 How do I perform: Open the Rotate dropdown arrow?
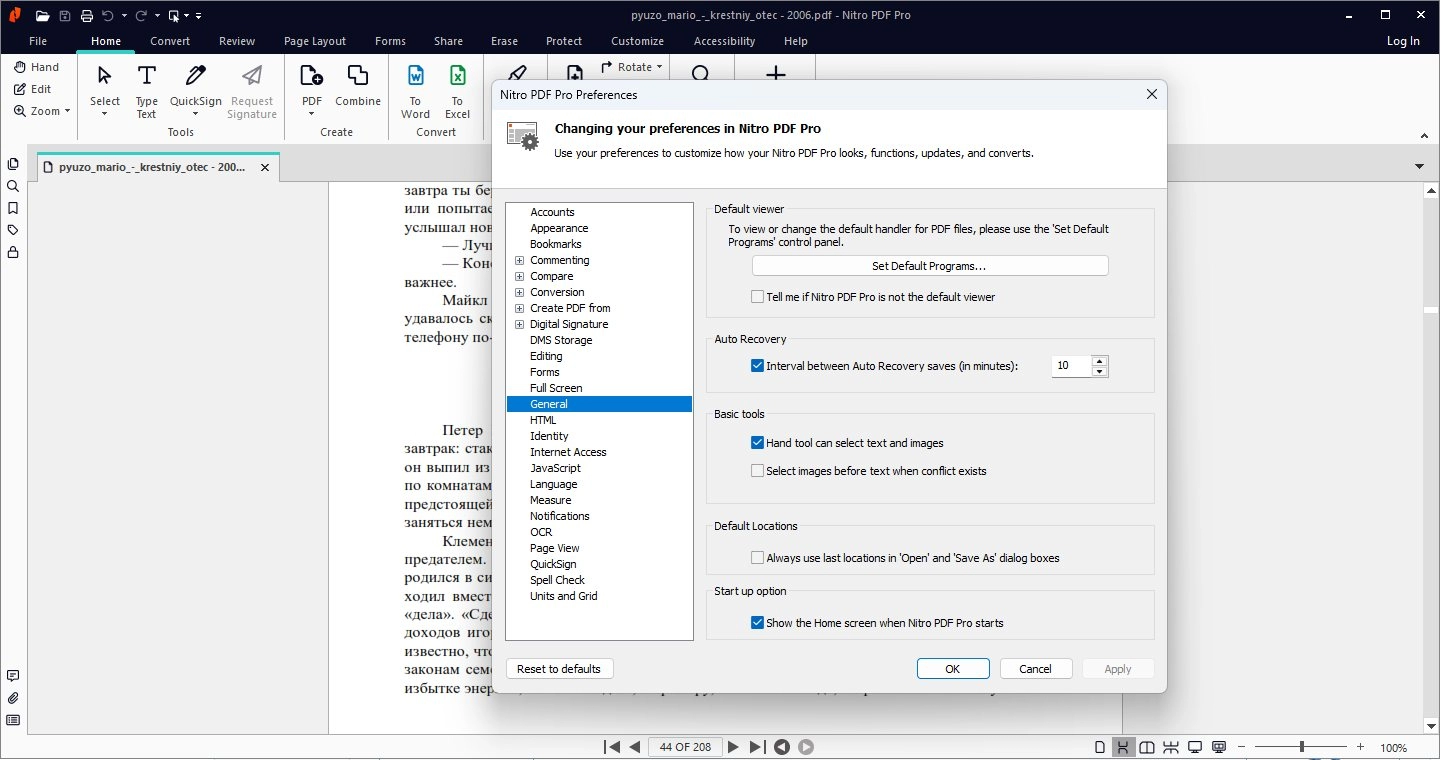tap(660, 67)
